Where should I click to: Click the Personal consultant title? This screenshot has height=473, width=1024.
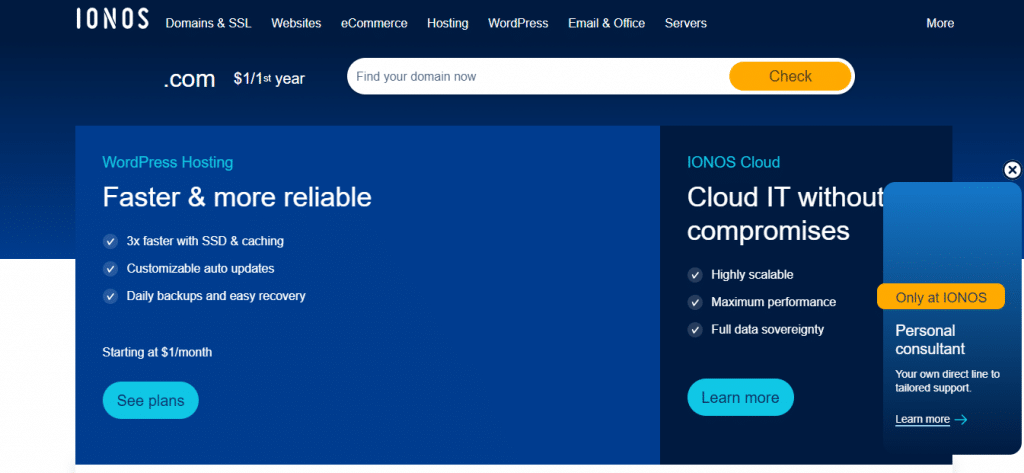click(930, 340)
